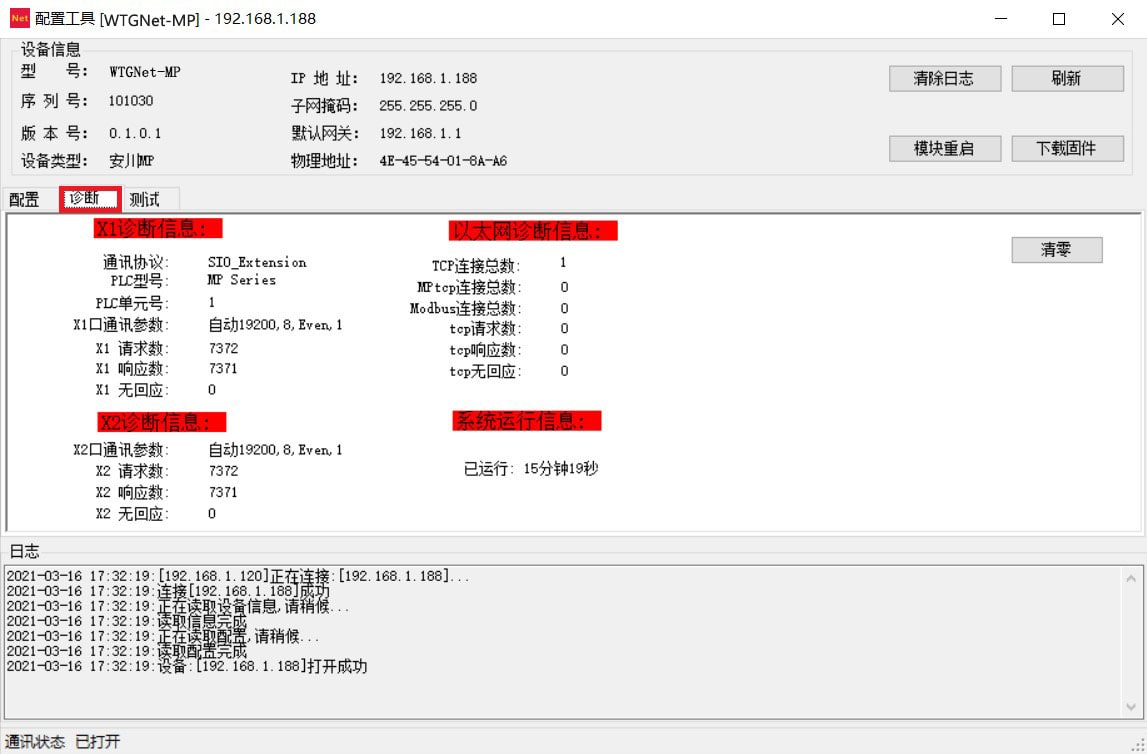Click the log line 读取配置完成
The height and width of the screenshot is (754, 1147).
pyautogui.click(x=127, y=651)
